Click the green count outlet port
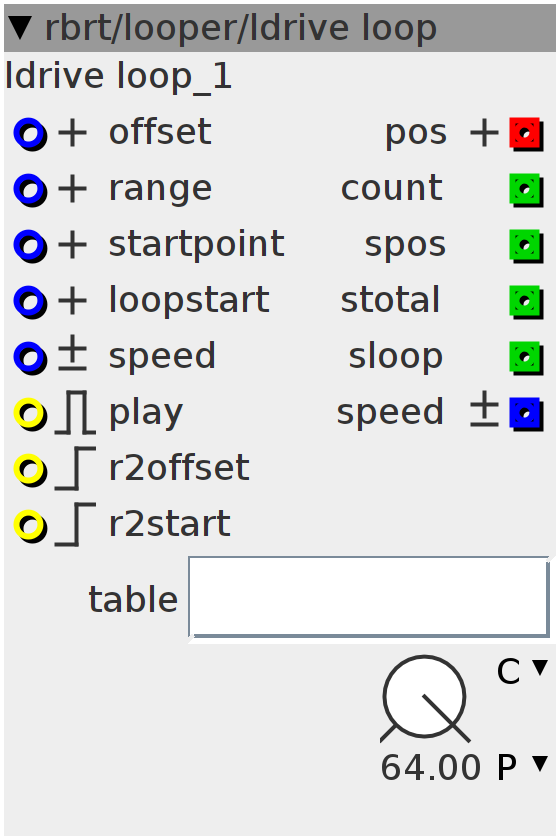Viewport: 560px width, 840px height. [x=526, y=189]
